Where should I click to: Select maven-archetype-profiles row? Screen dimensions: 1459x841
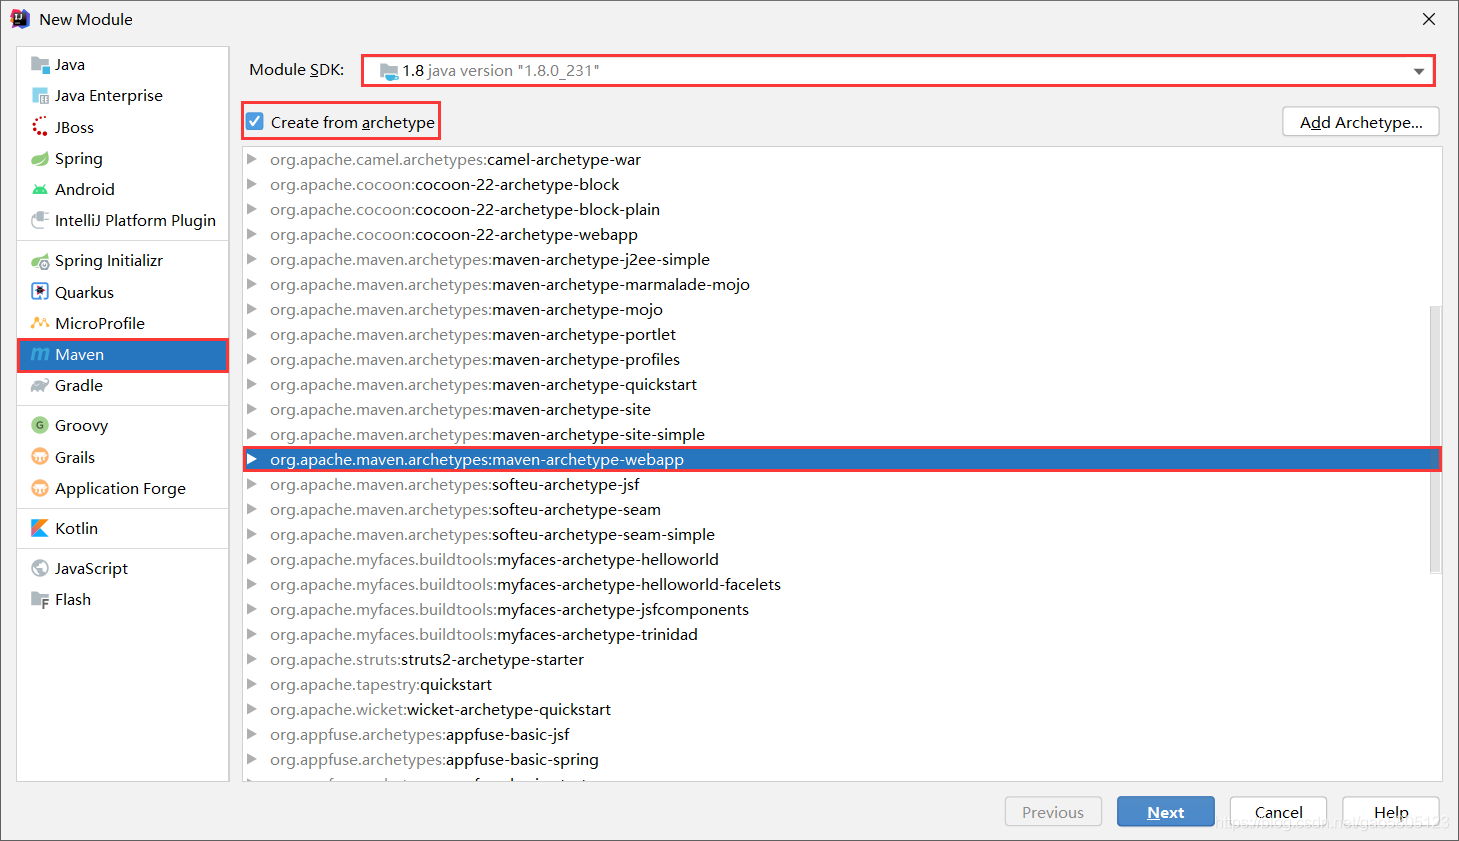pos(842,359)
